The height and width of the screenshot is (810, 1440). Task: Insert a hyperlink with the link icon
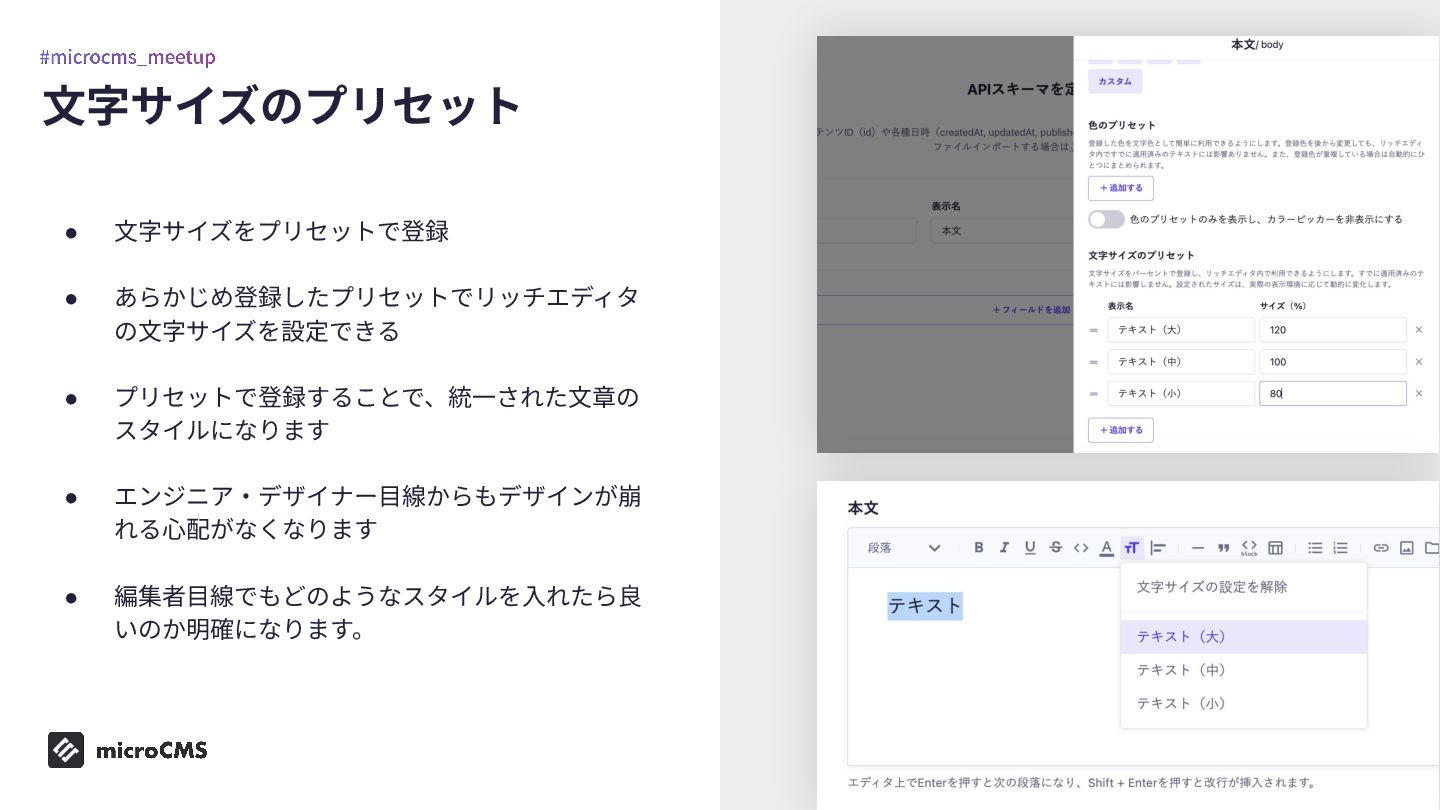click(1381, 548)
